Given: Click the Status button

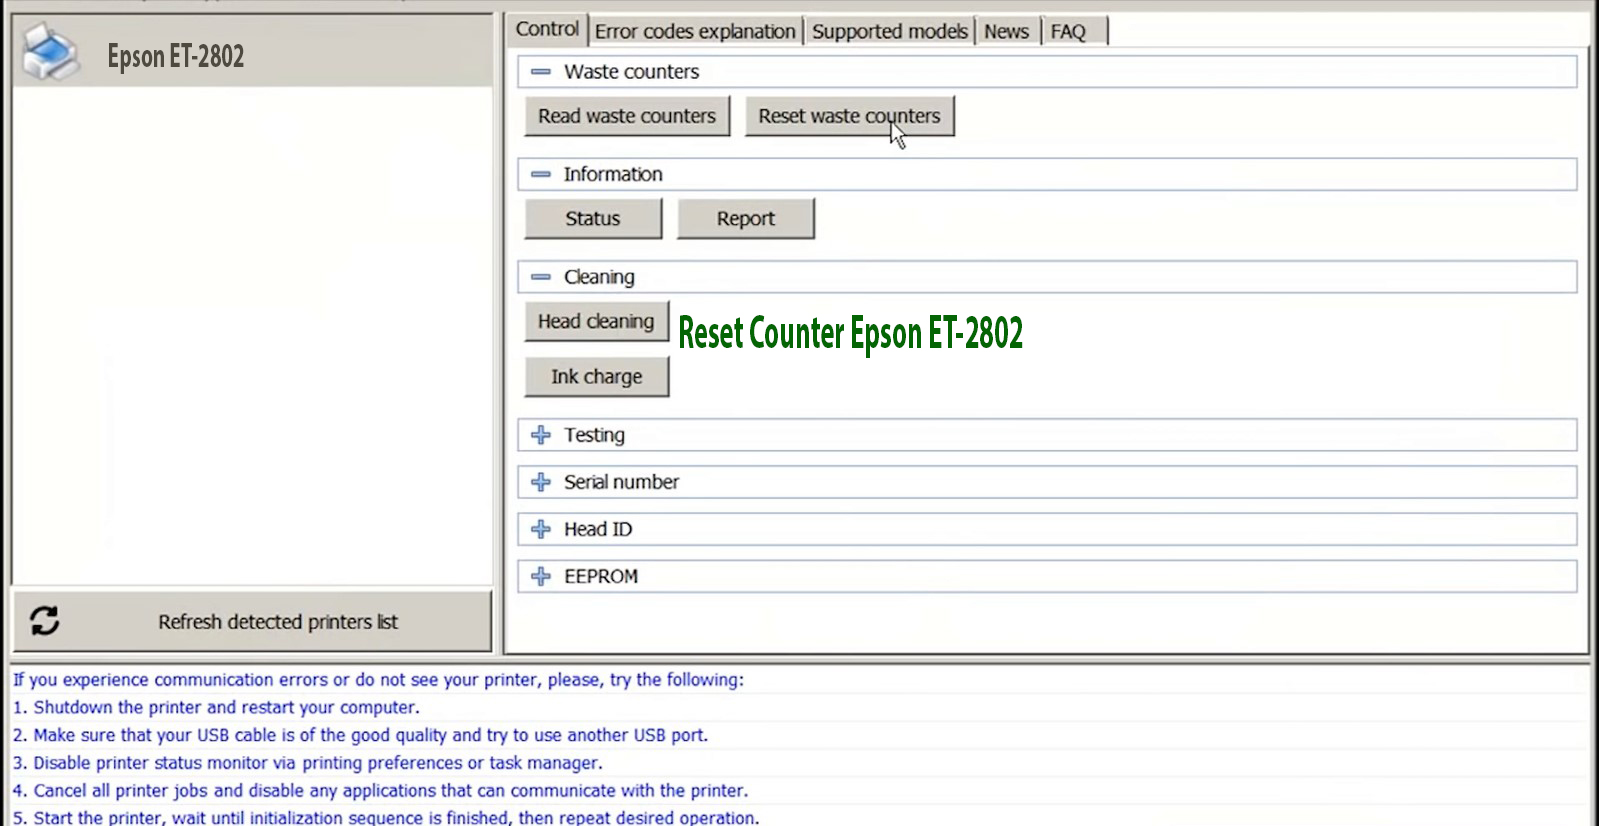Looking at the screenshot, I should [593, 218].
